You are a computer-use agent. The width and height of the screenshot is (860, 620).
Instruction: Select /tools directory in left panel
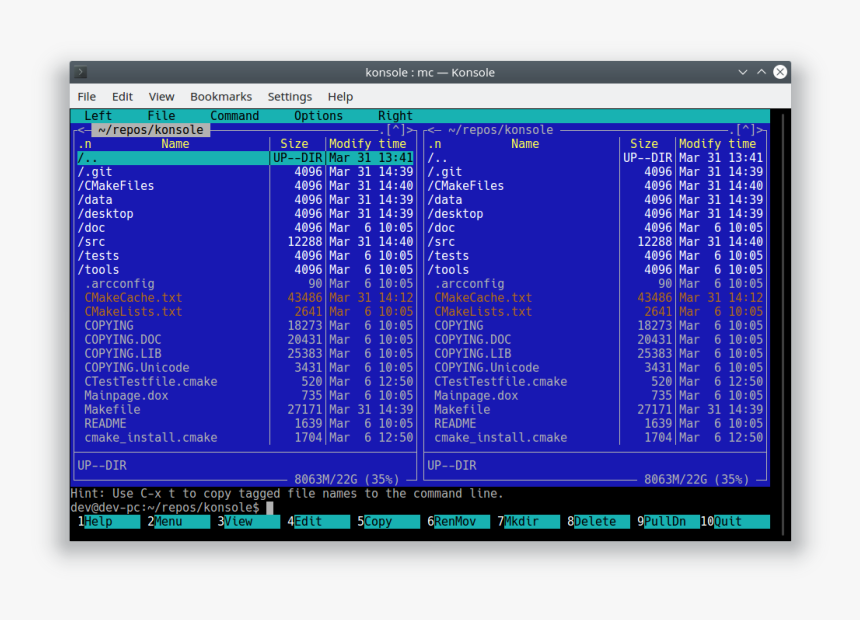245,270
